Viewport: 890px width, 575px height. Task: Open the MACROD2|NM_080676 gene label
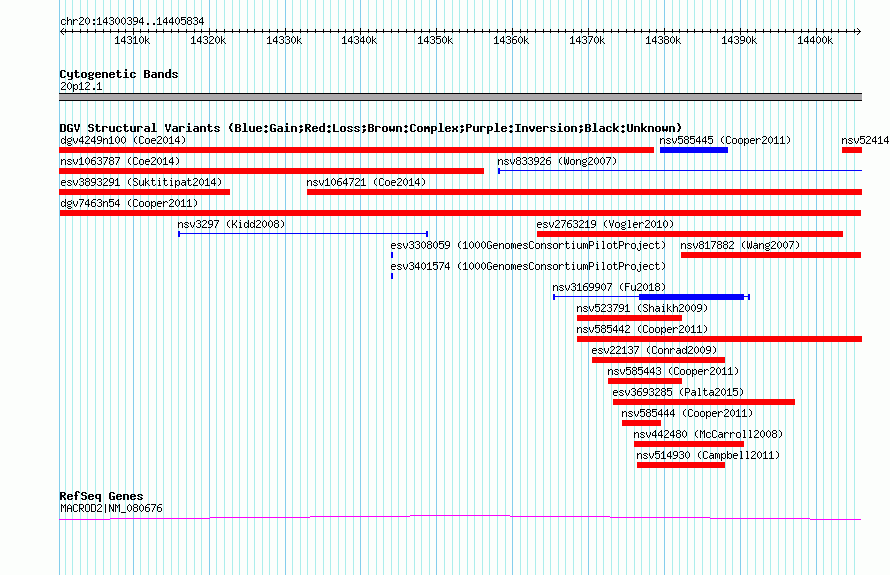tap(111, 508)
